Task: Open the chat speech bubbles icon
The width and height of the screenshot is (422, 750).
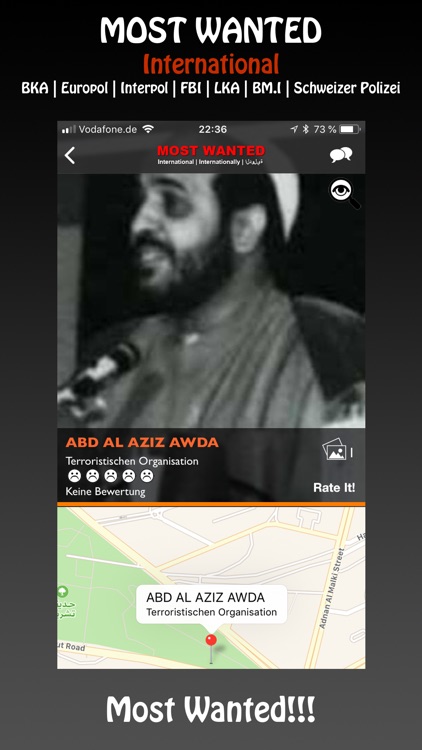Action: [341, 154]
